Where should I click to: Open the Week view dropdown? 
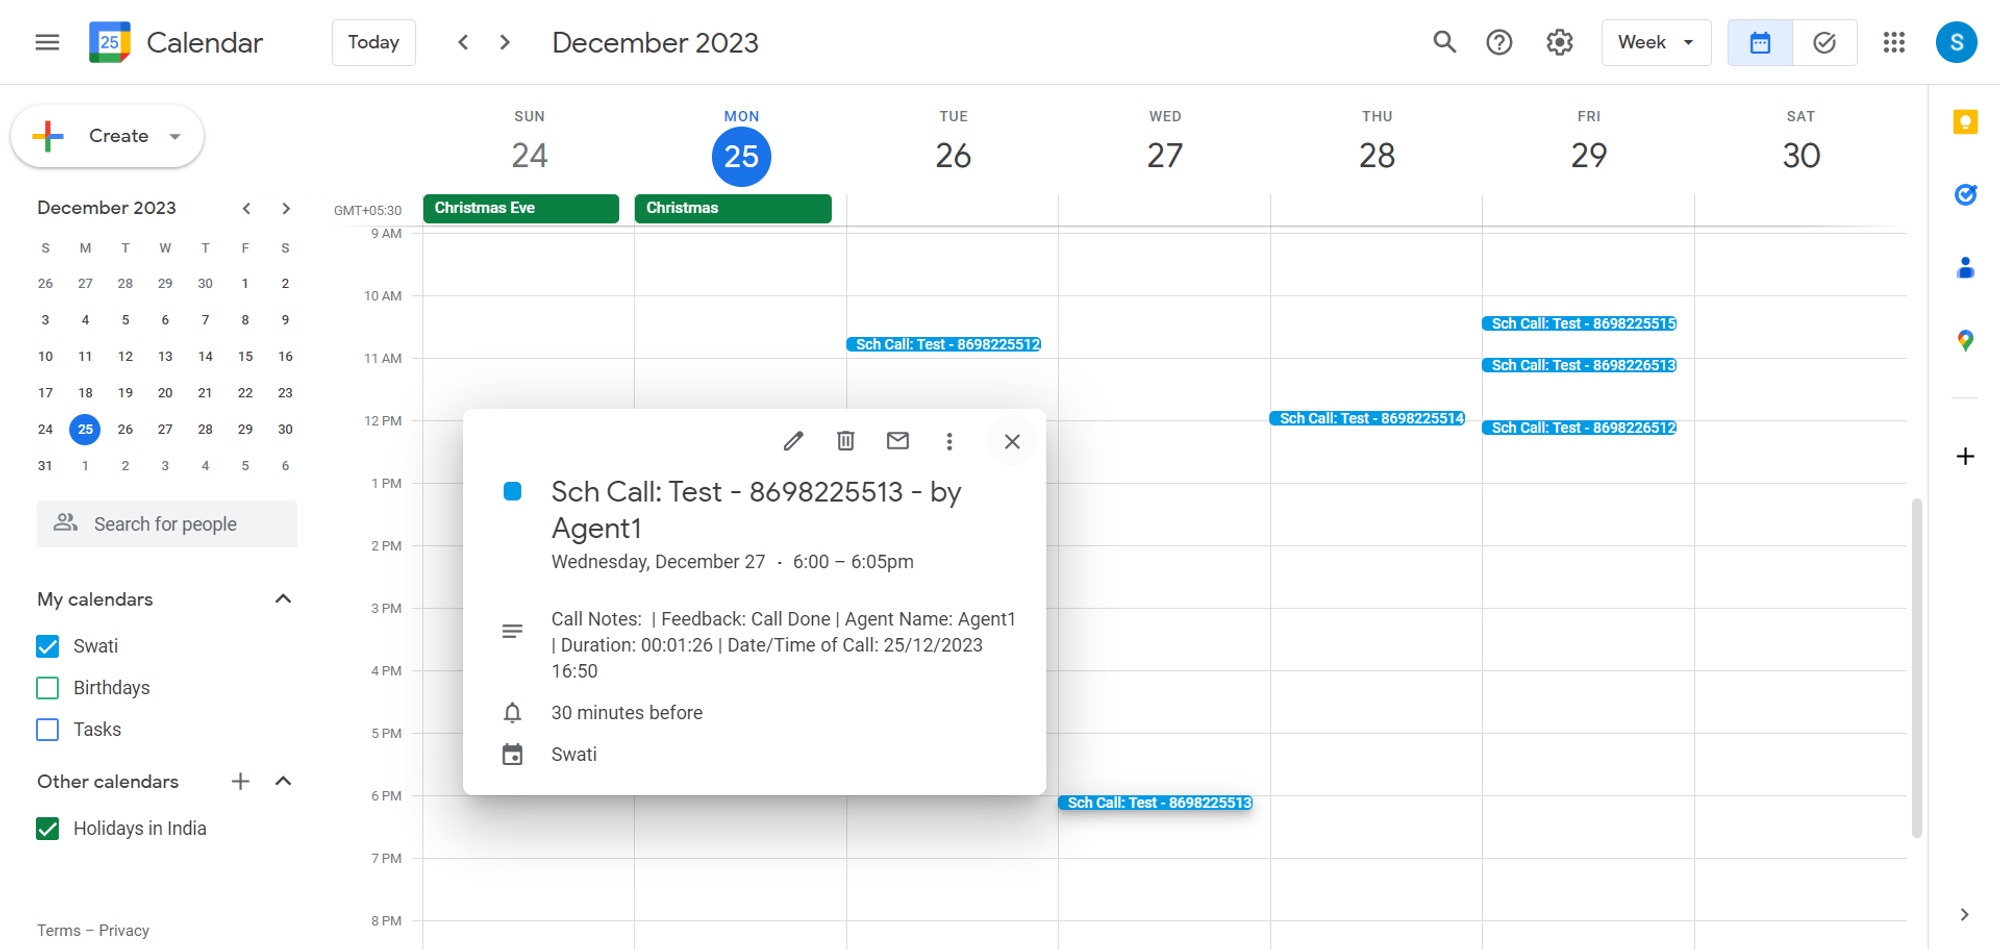[x=1655, y=42]
